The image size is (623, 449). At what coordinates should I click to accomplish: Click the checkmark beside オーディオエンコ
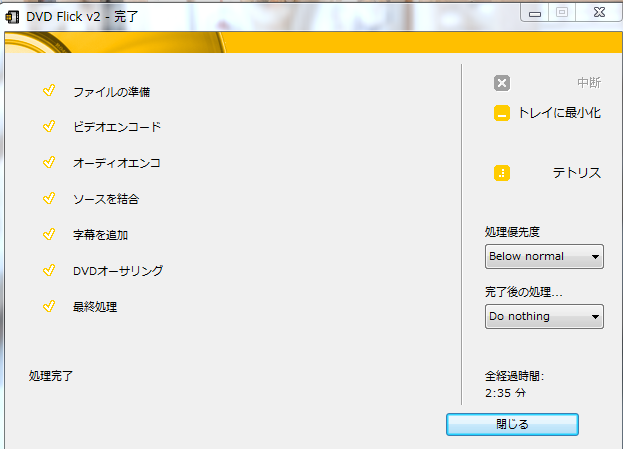(49, 162)
